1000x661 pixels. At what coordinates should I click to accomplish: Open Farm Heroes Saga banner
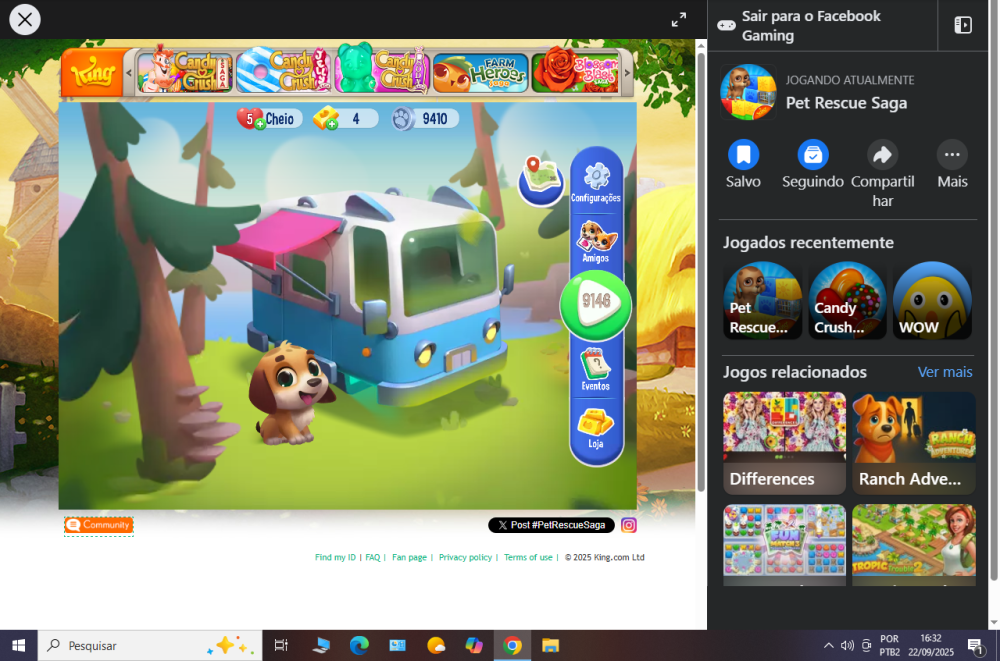[480, 73]
